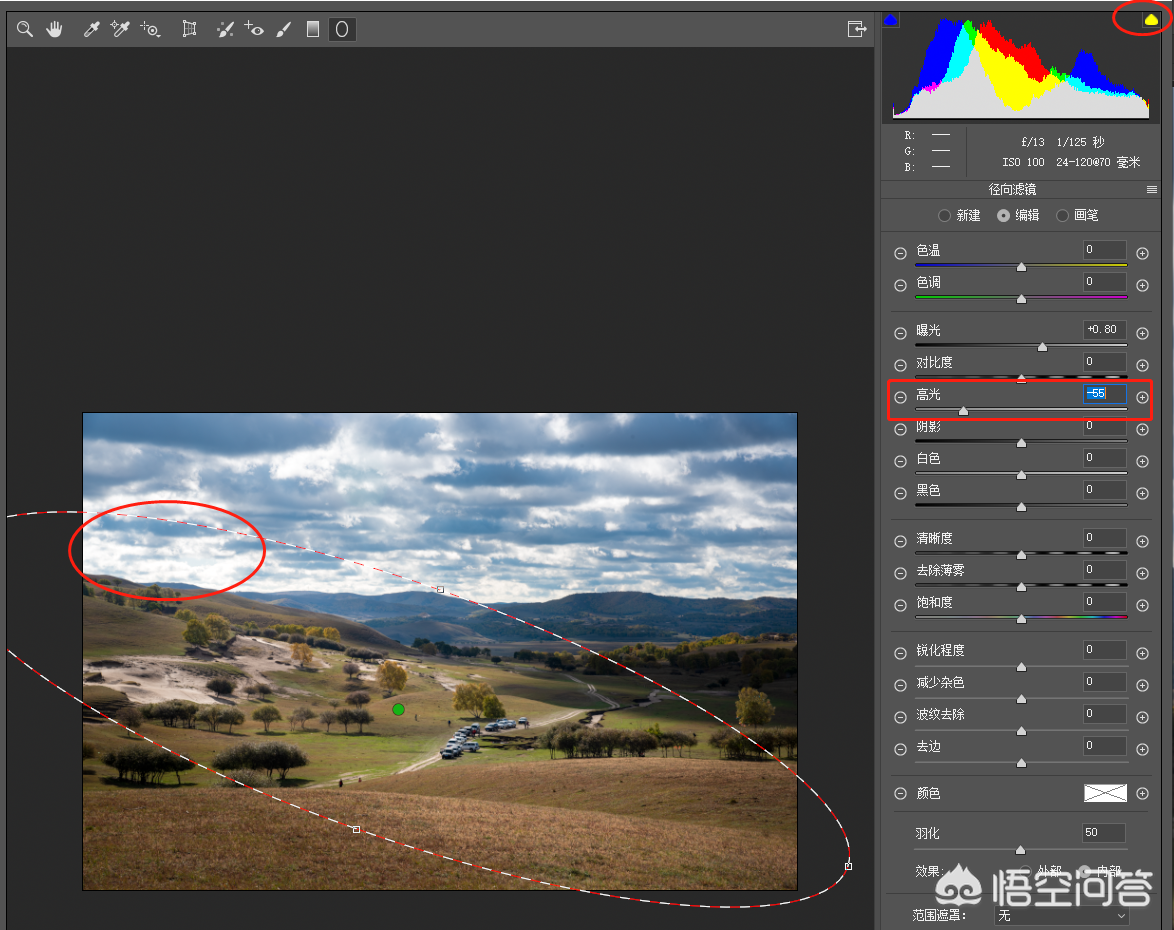
Task: Increase 对比度 with plus button
Action: (1143, 365)
